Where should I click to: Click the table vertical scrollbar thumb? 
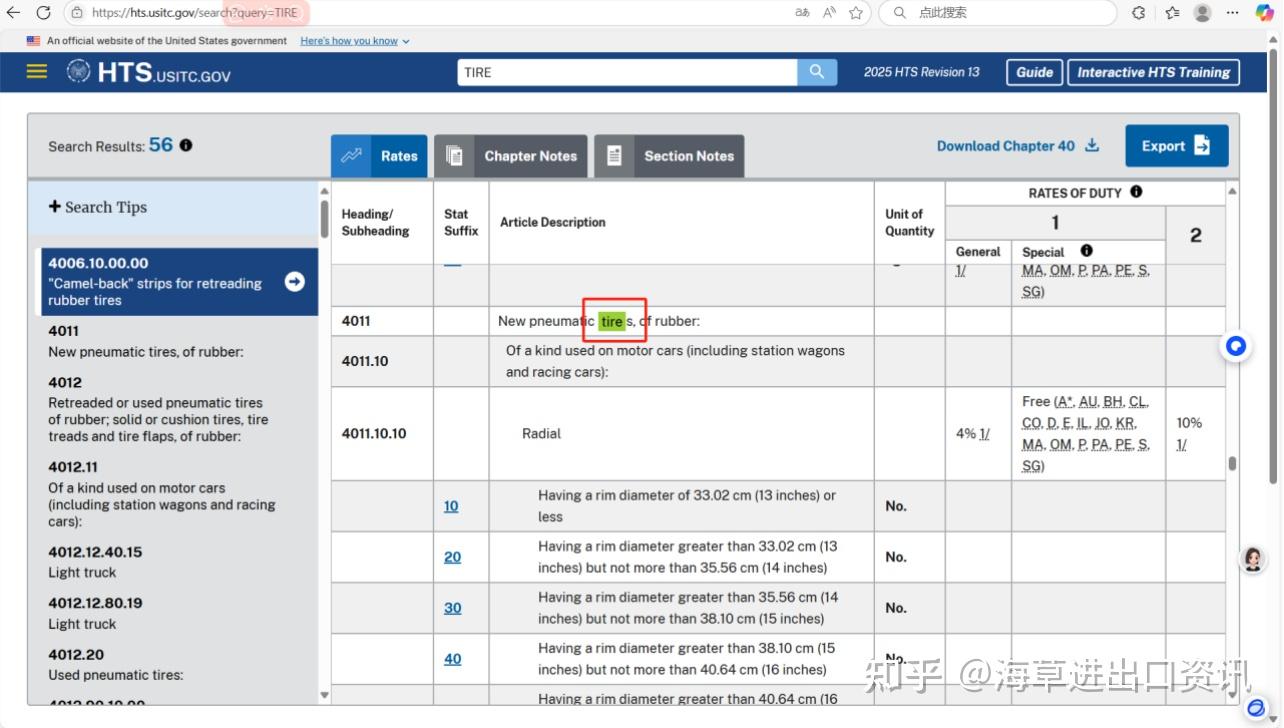tap(1232, 464)
